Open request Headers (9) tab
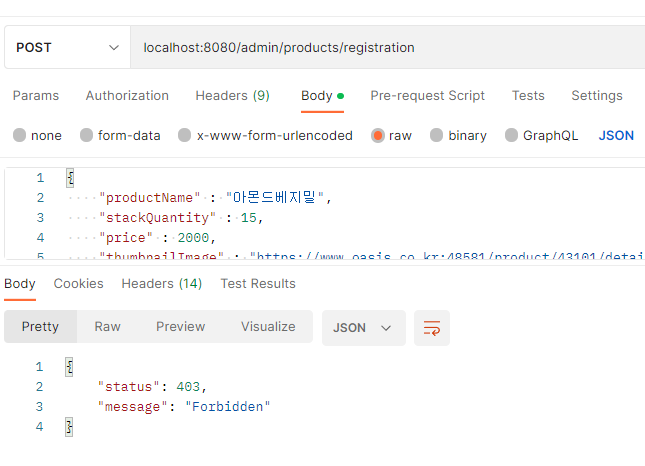 232,95
